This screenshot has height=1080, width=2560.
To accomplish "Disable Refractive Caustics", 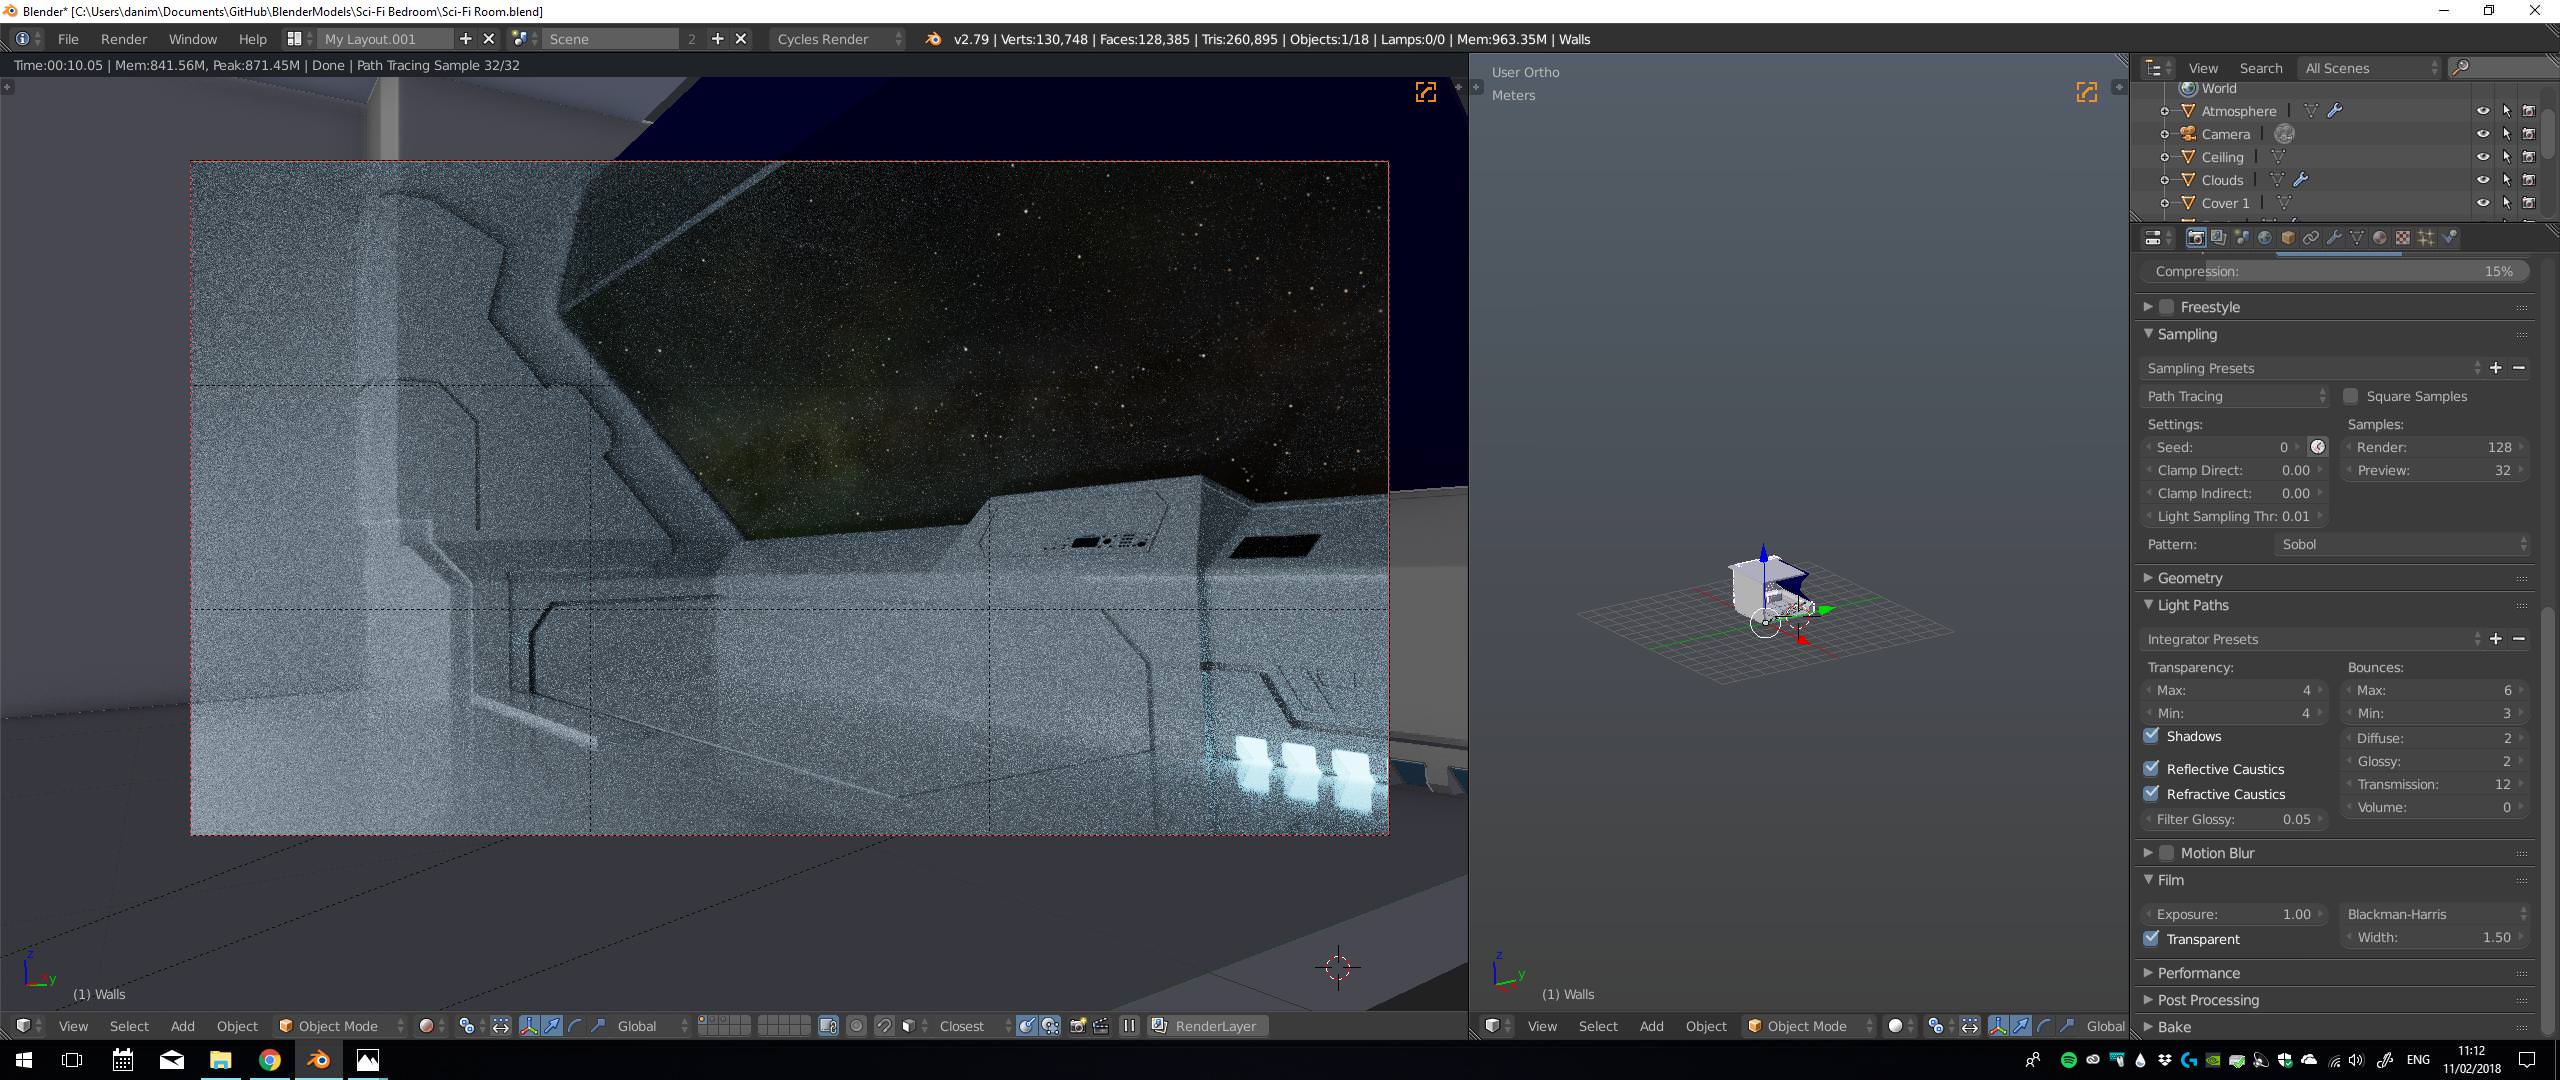I will click(2152, 794).
